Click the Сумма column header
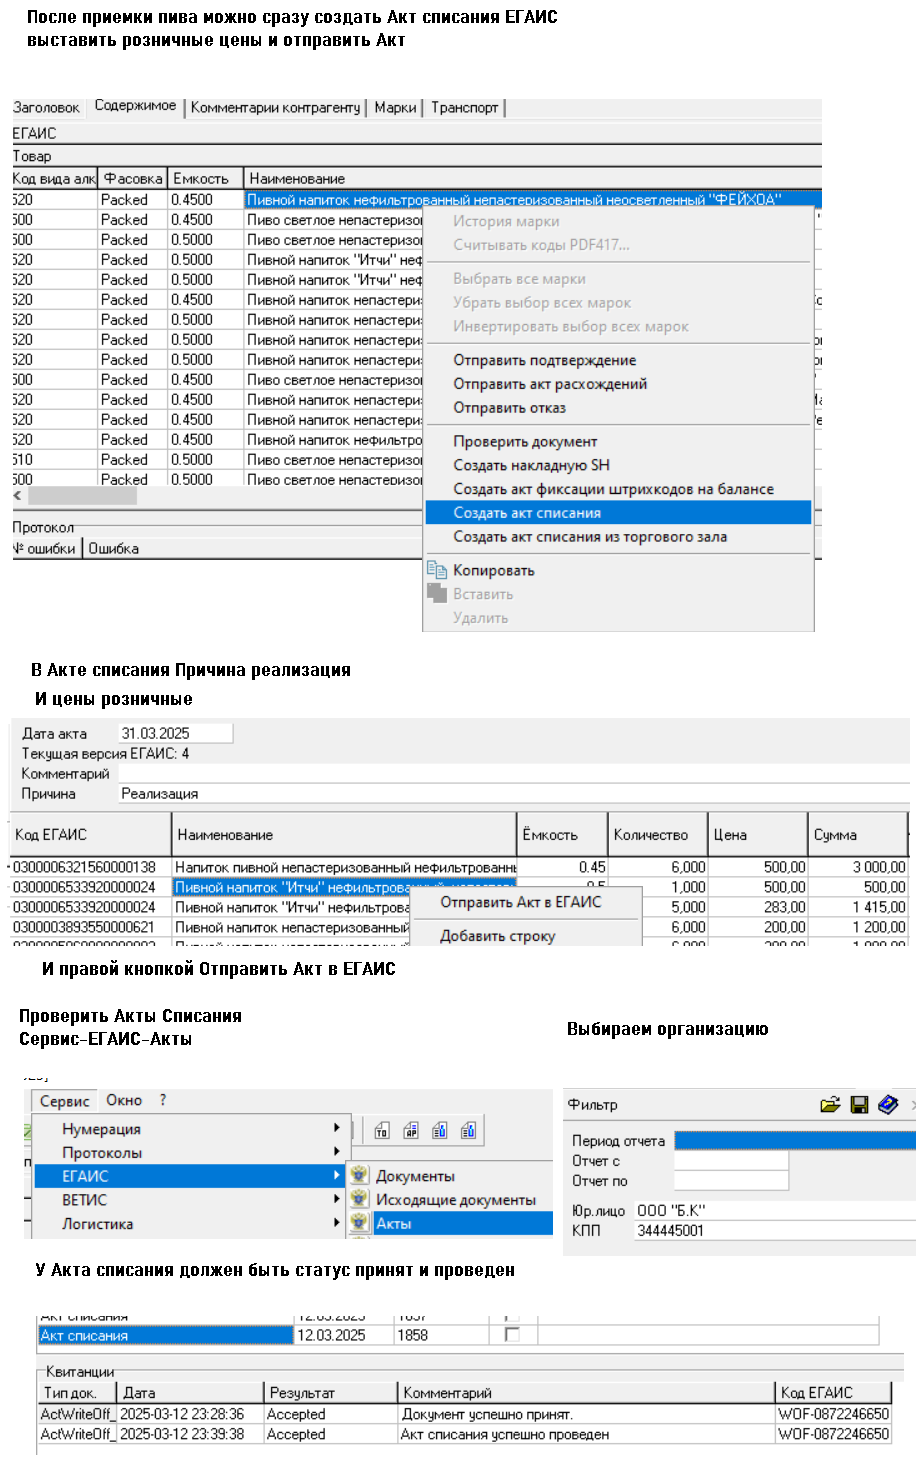The height and width of the screenshot is (1478, 916). tap(858, 835)
